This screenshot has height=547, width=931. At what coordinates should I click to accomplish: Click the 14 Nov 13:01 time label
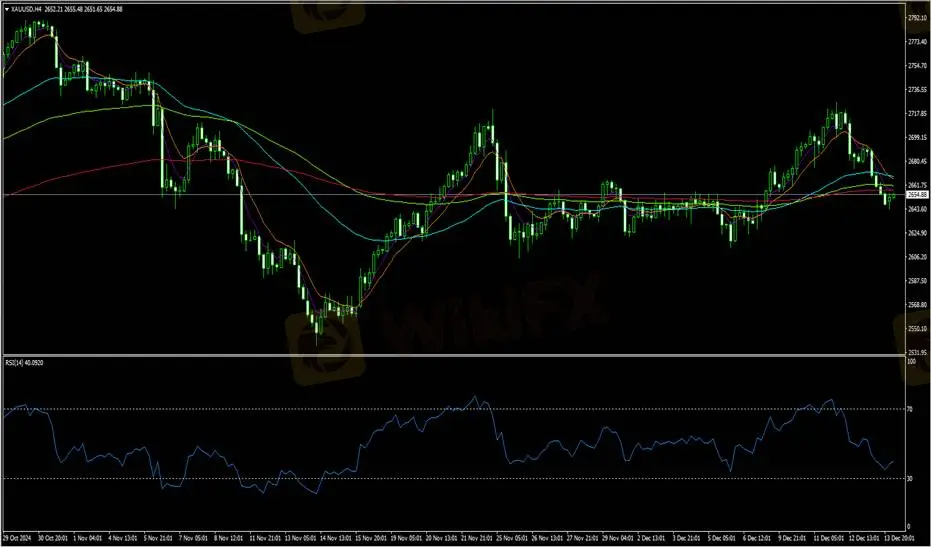(x=335, y=535)
